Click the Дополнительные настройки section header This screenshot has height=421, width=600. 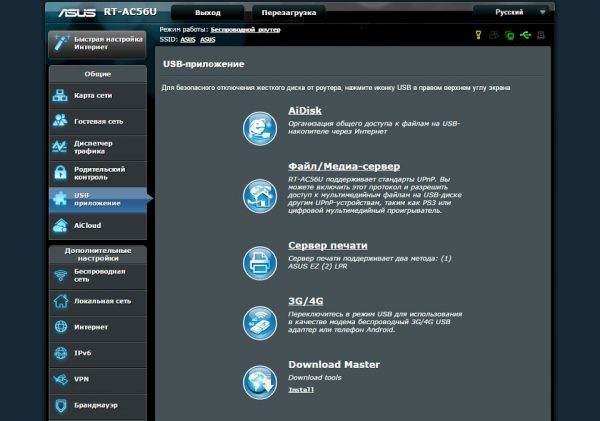pos(98,254)
